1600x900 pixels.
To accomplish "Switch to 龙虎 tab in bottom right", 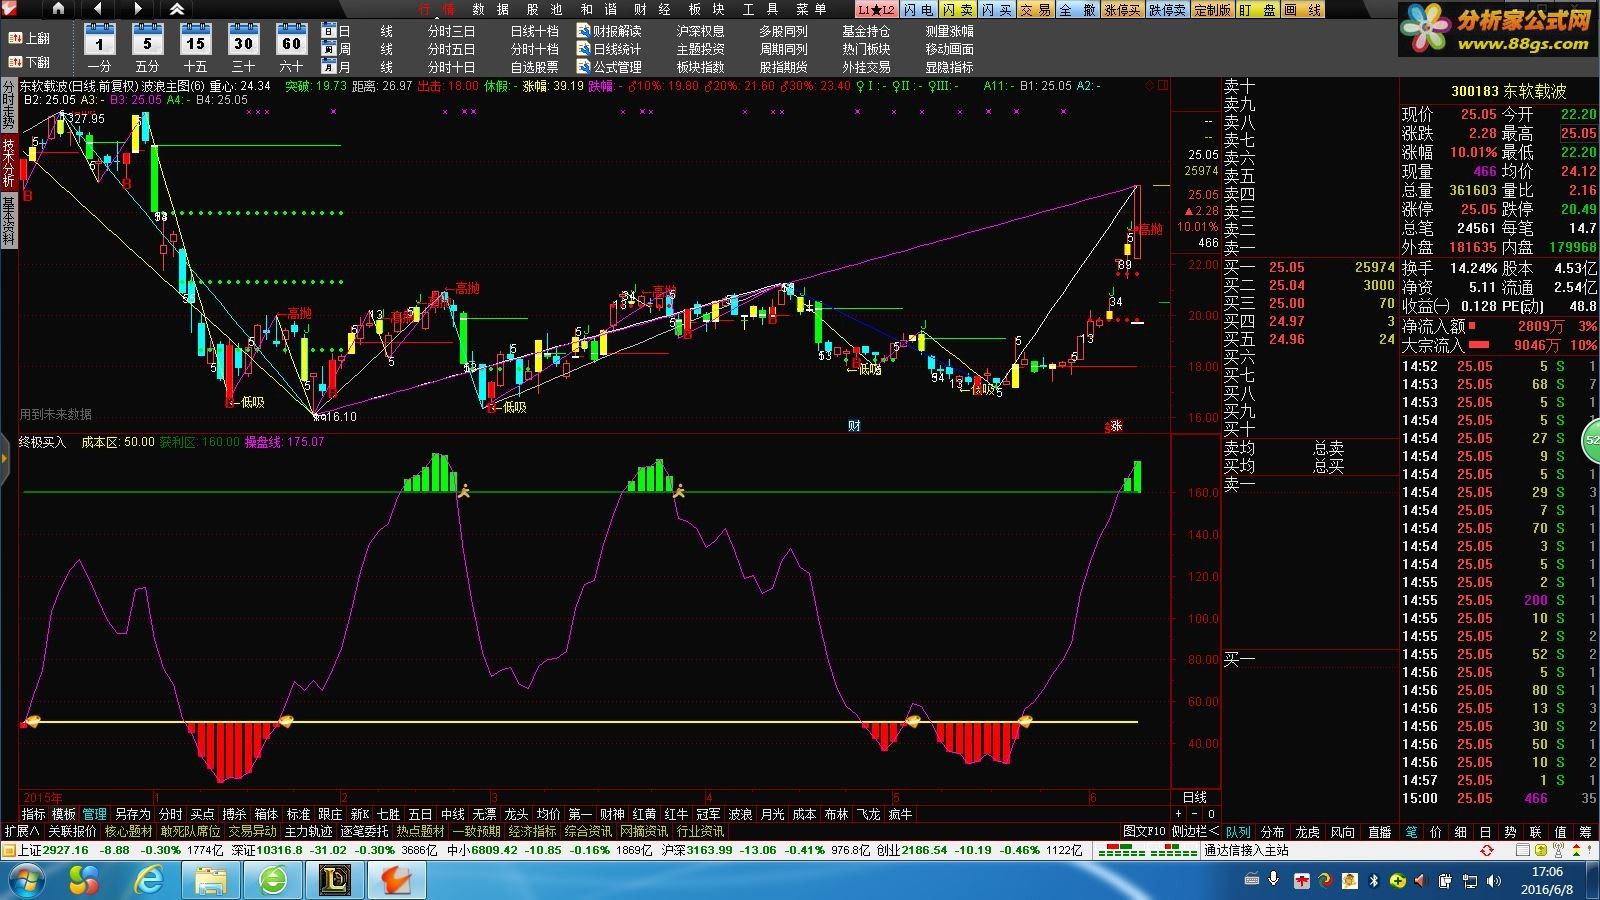I will [1308, 831].
